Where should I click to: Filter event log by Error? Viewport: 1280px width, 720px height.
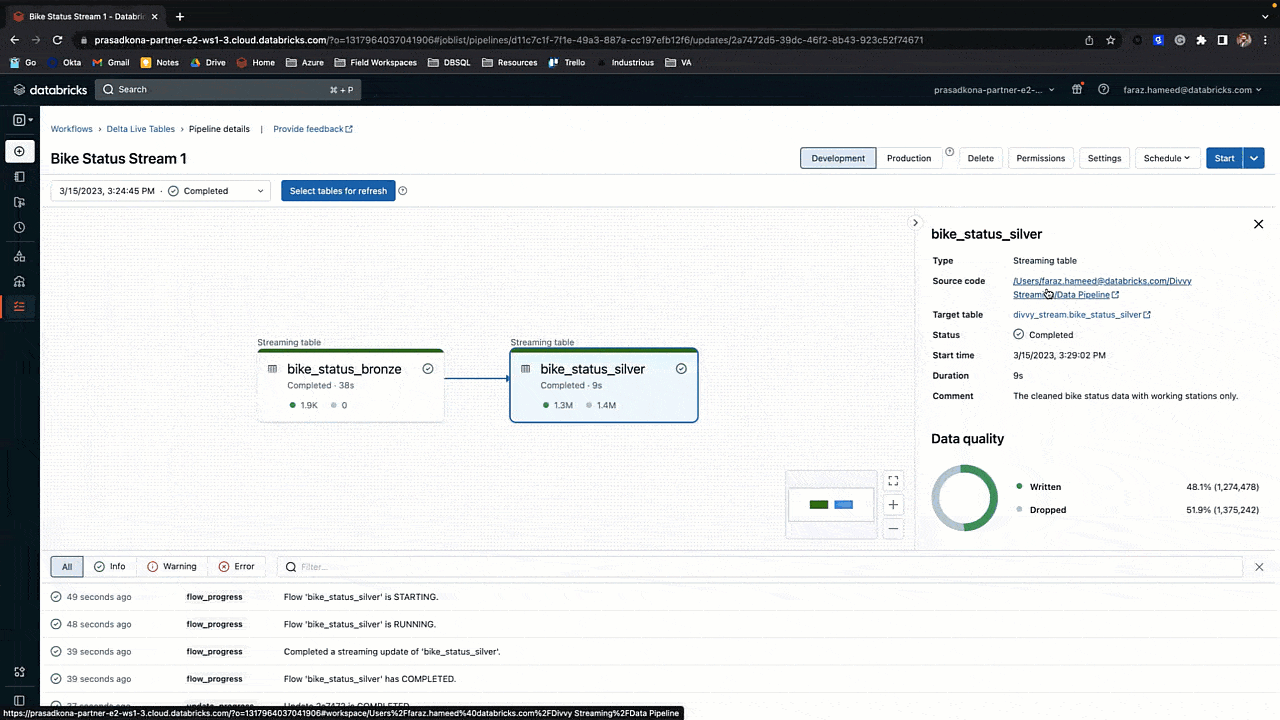(237, 567)
